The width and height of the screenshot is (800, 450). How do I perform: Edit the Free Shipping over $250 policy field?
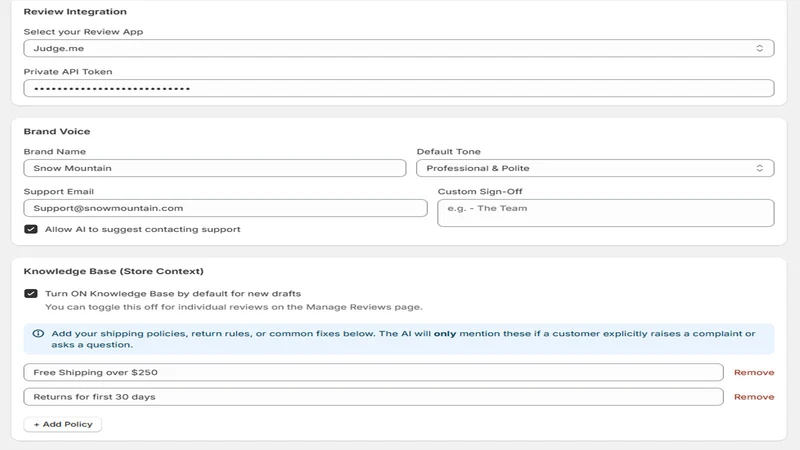point(373,372)
